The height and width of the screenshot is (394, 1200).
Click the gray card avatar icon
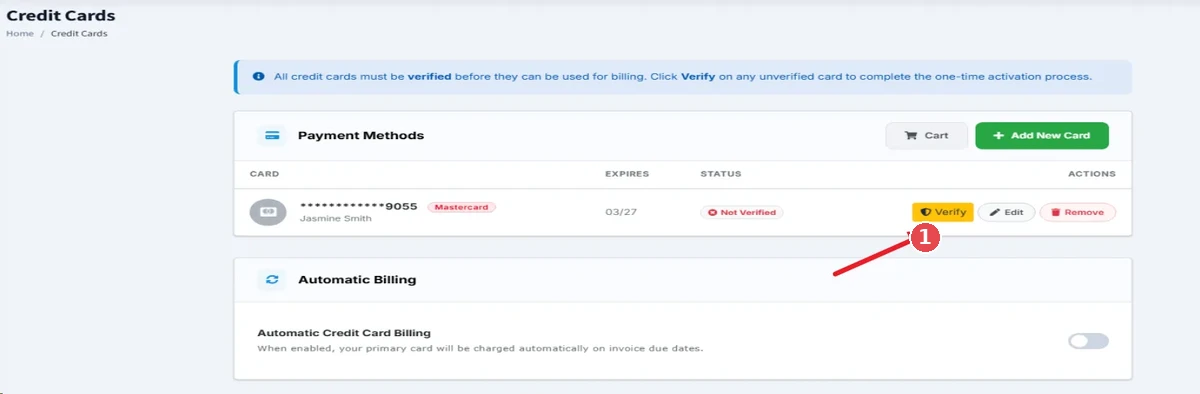[x=268, y=212]
